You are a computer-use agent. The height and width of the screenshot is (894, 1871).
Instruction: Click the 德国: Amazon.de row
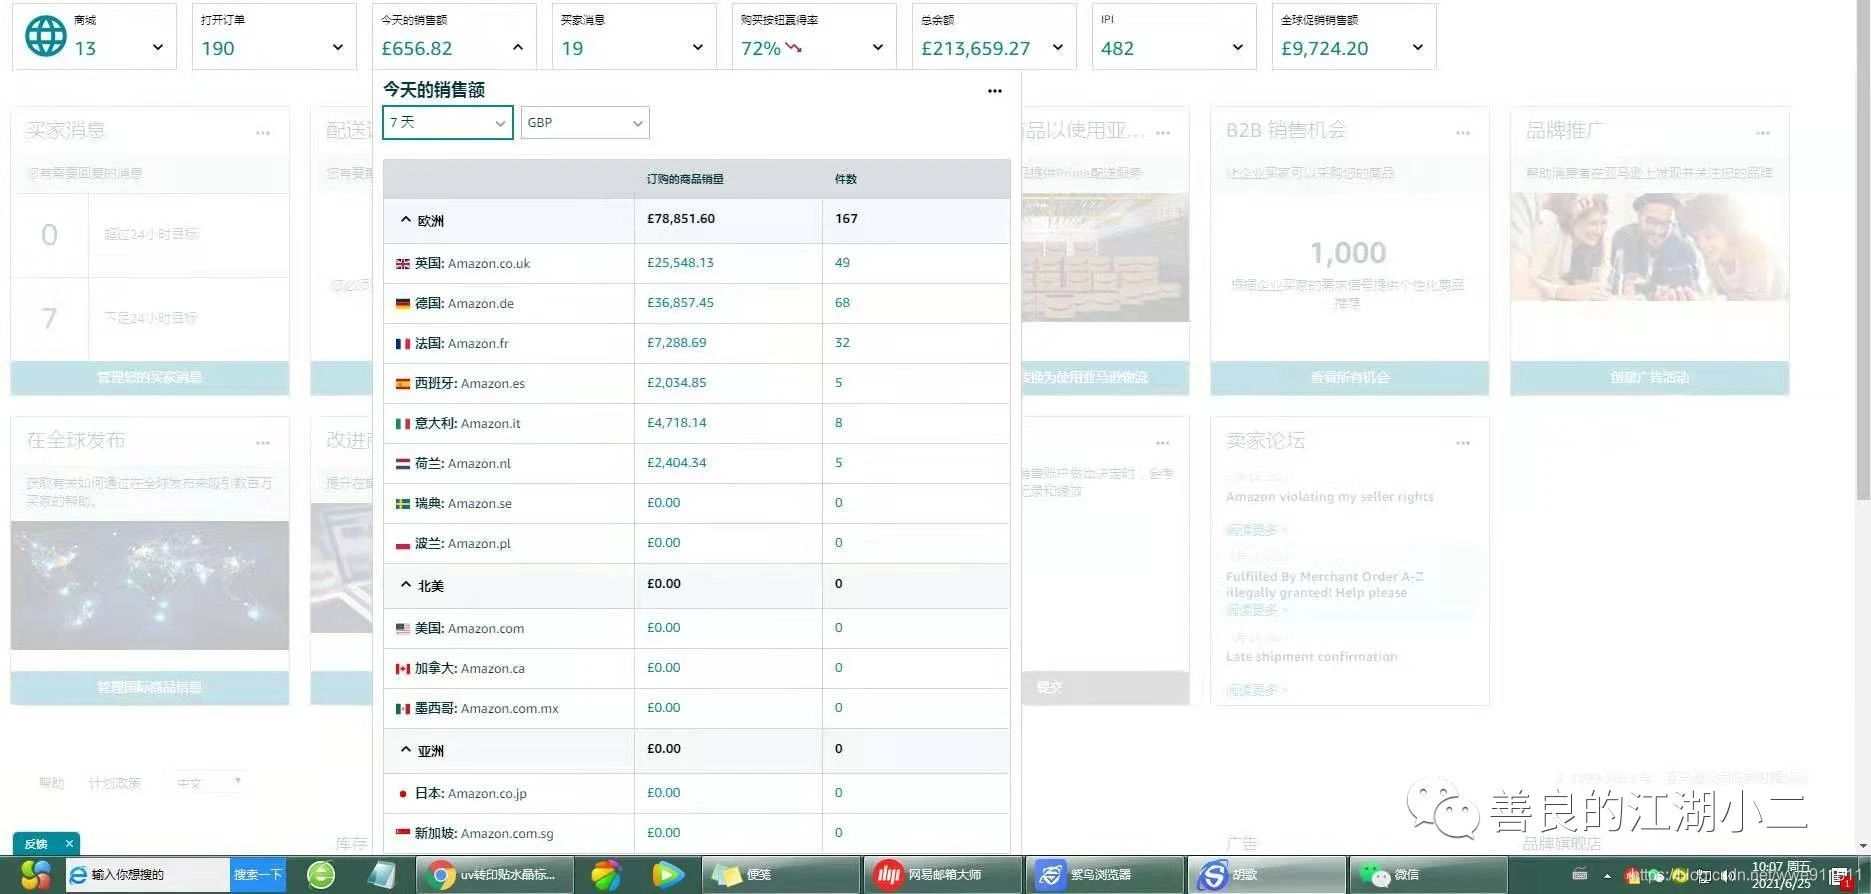[696, 303]
